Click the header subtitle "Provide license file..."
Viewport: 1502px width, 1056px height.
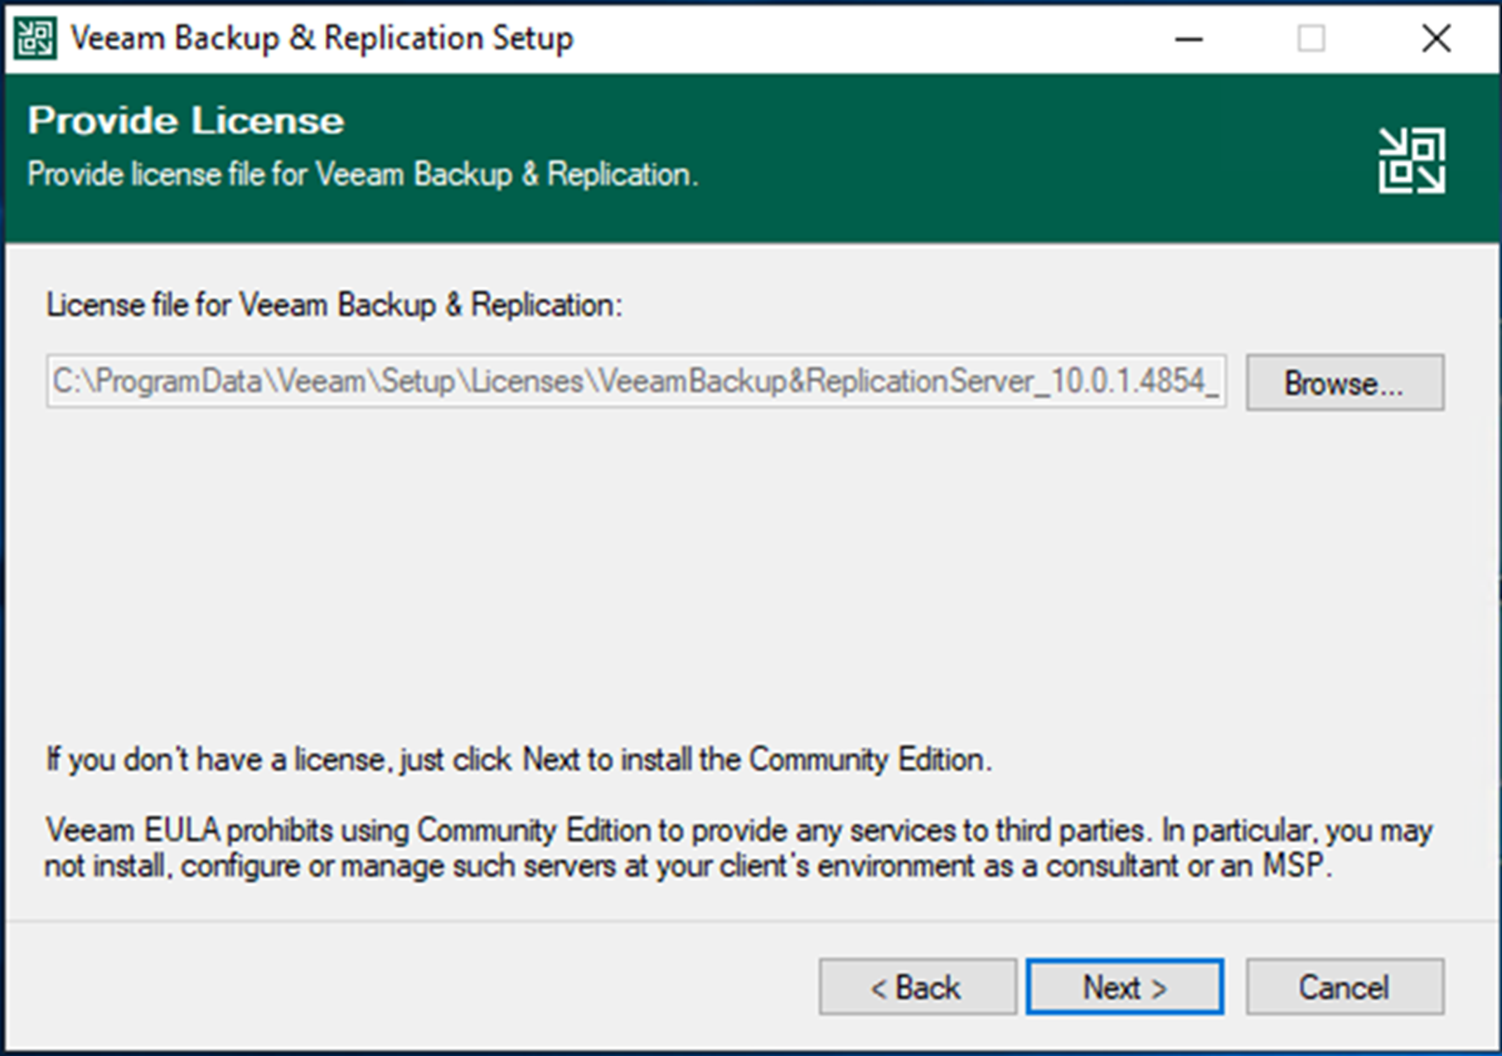[x=363, y=174]
